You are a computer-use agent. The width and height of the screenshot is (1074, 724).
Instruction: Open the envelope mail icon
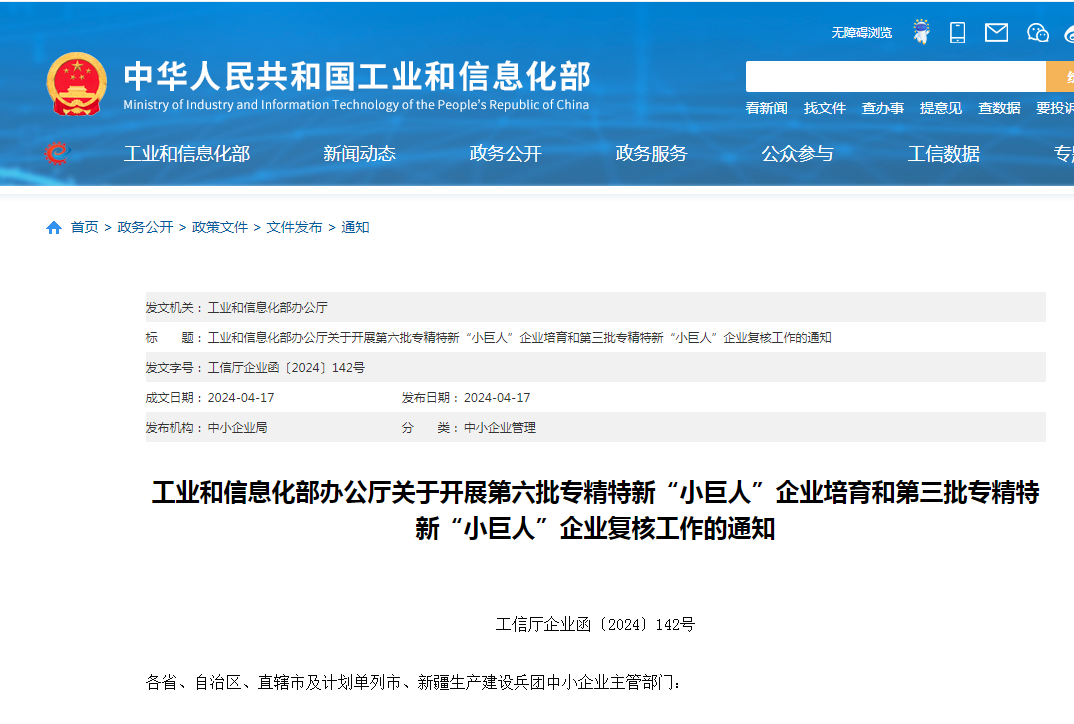tap(996, 33)
